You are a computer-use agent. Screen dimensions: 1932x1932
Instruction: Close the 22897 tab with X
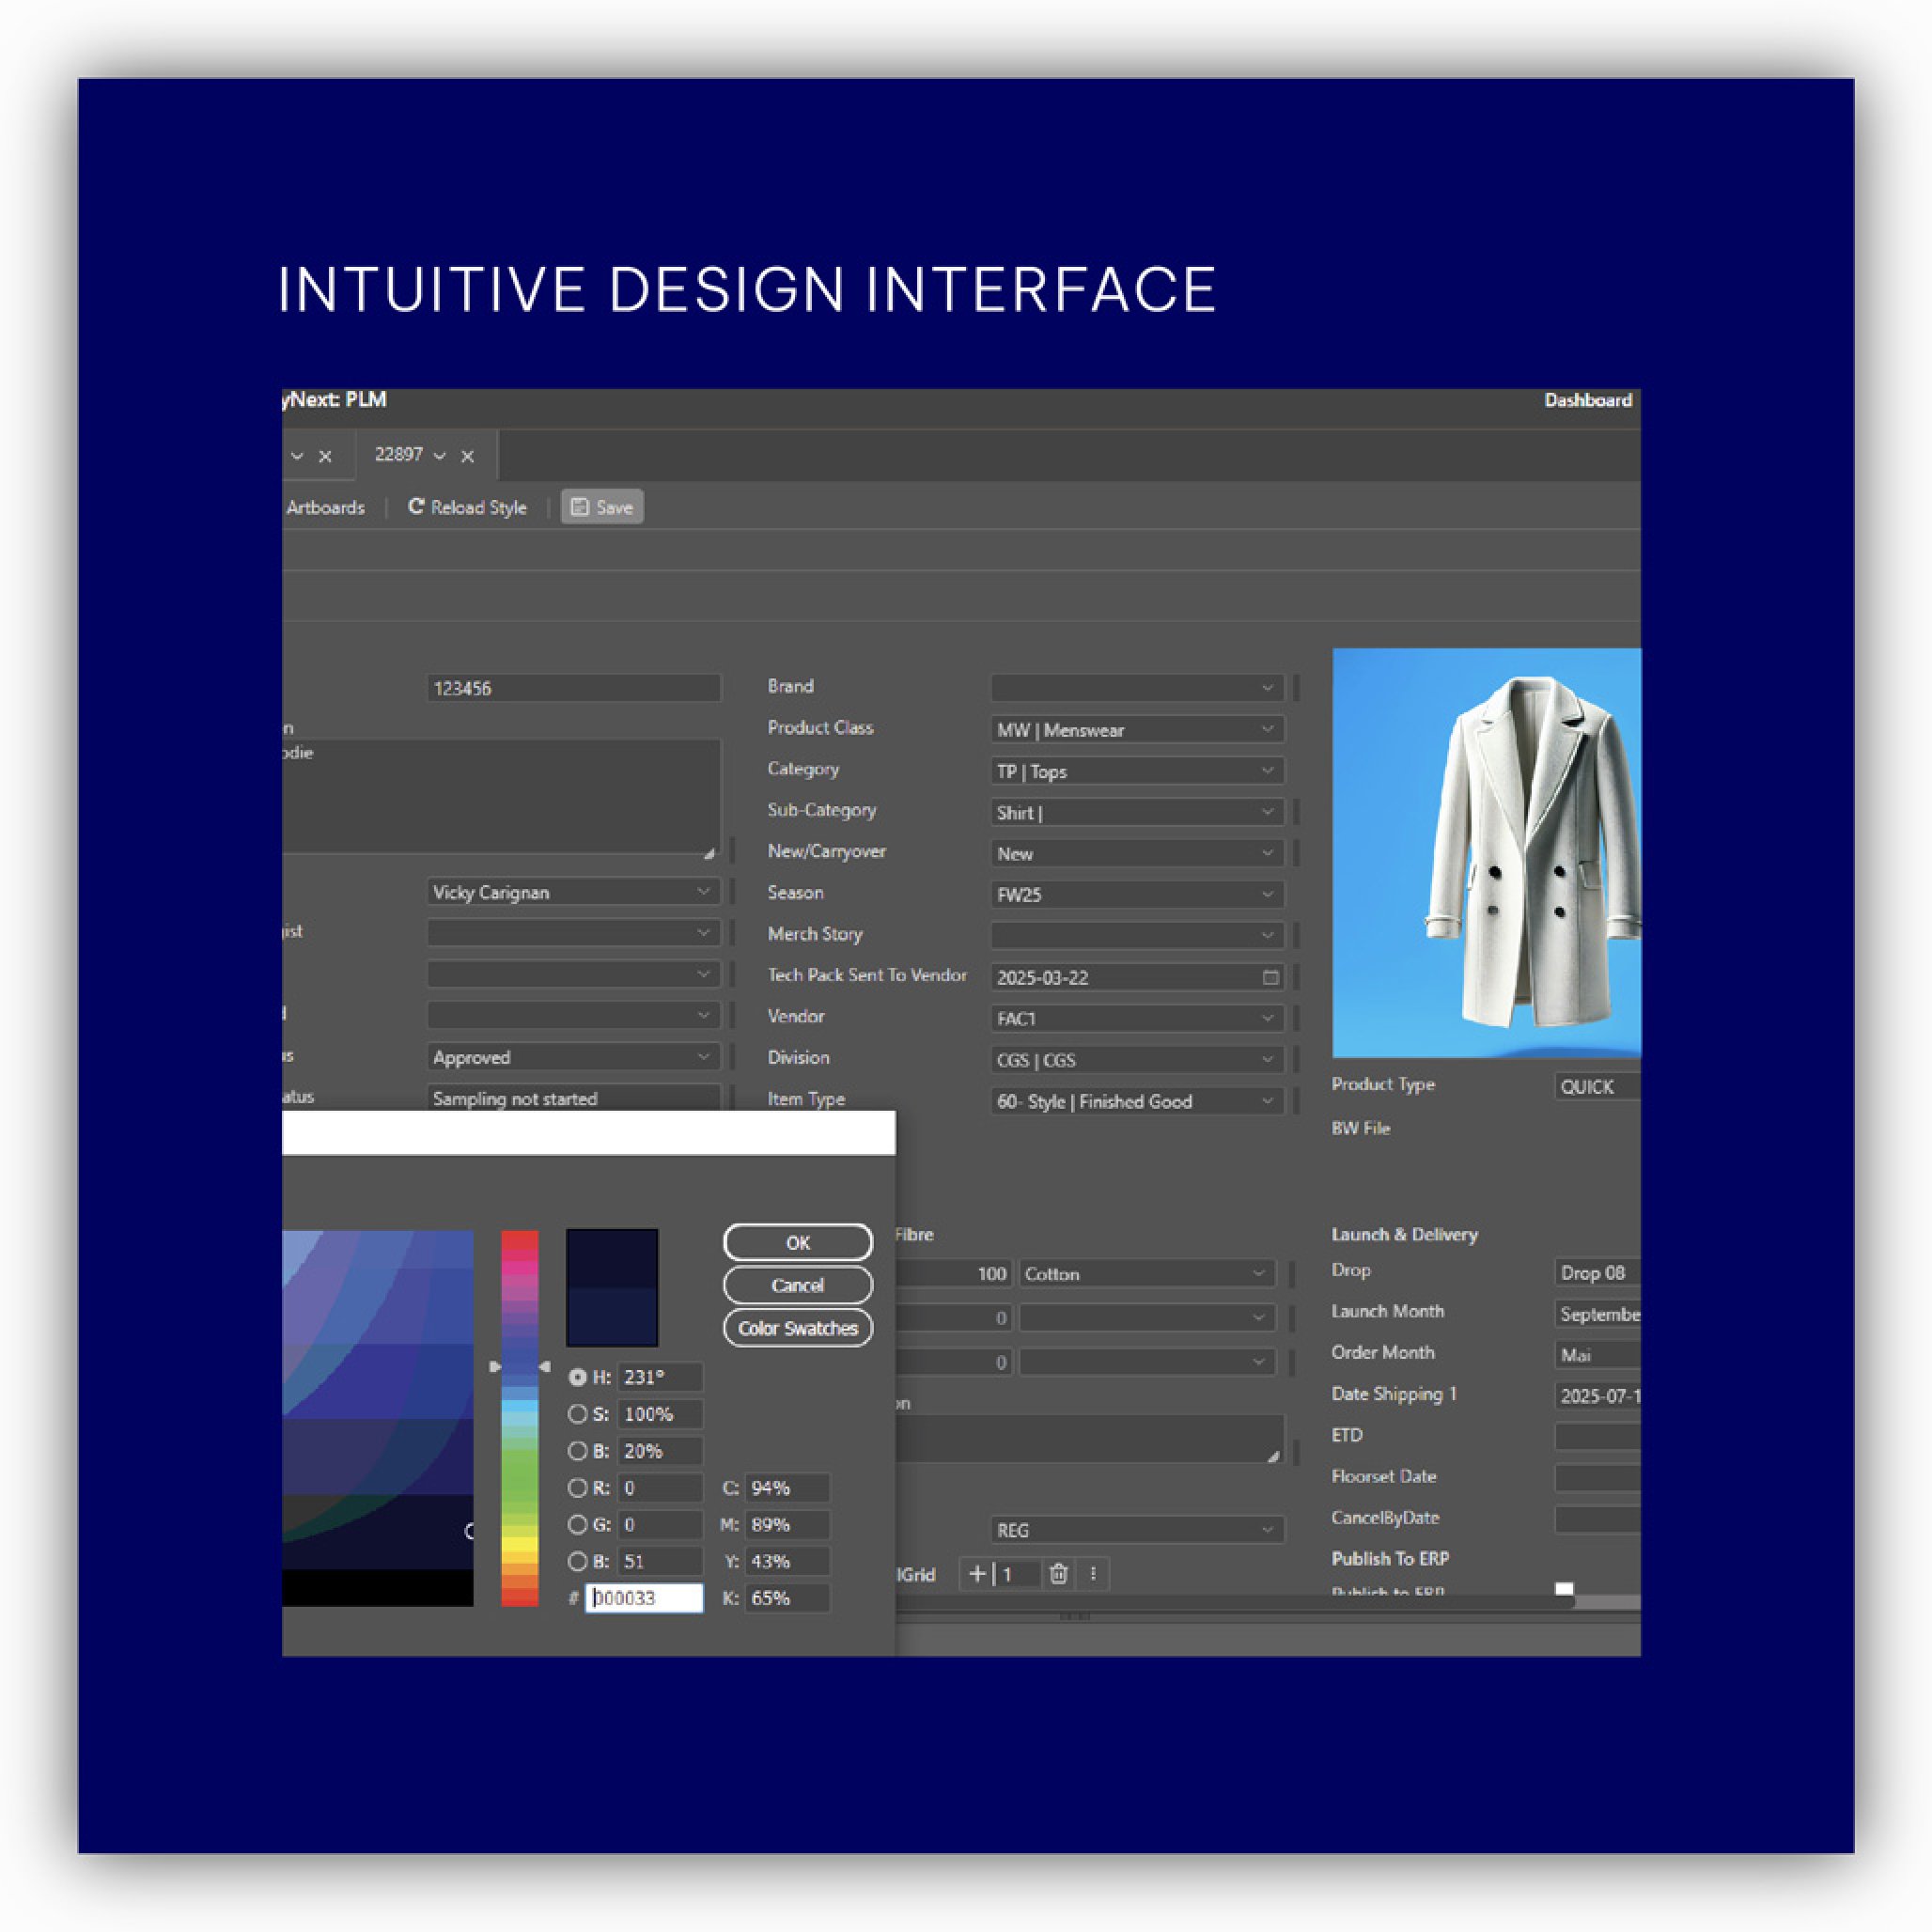pyautogui.click(x=467, y=456)
